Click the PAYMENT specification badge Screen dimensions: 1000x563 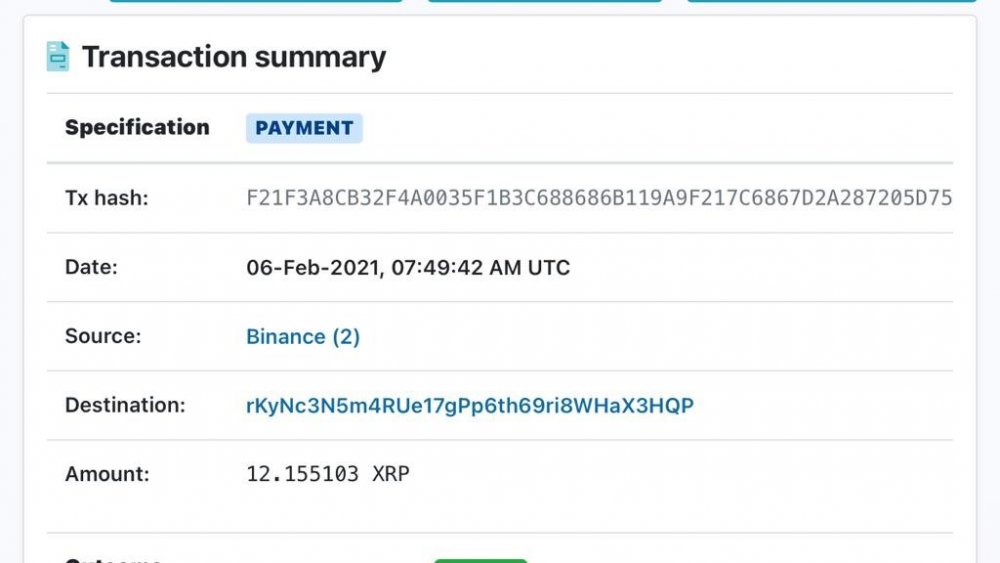(x=304, y=128)
